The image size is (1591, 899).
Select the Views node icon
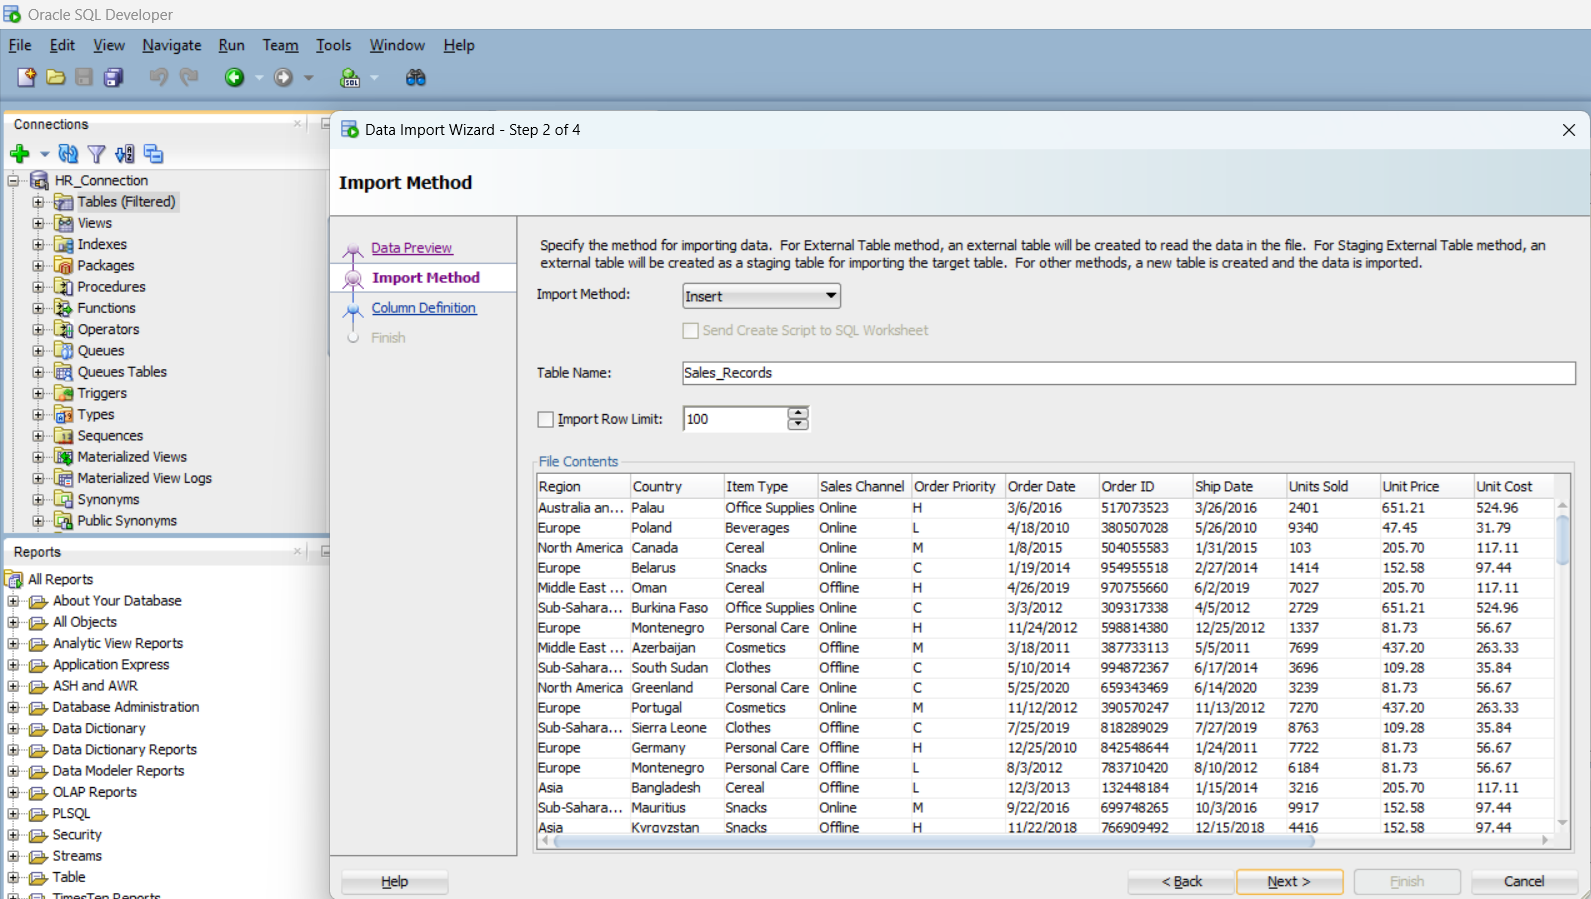coord(63,223)
